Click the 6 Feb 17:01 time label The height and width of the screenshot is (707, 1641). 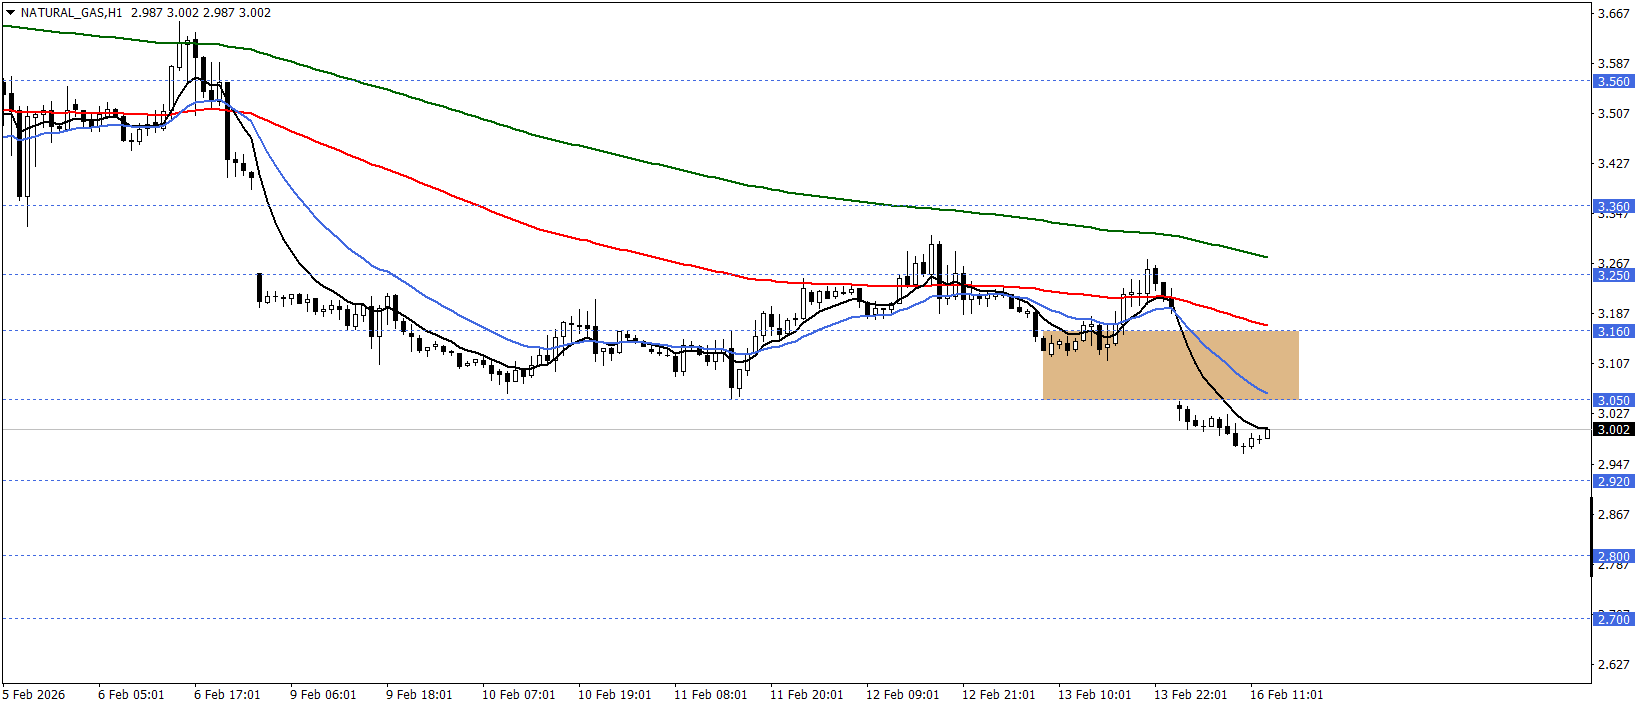click(227, 695)
